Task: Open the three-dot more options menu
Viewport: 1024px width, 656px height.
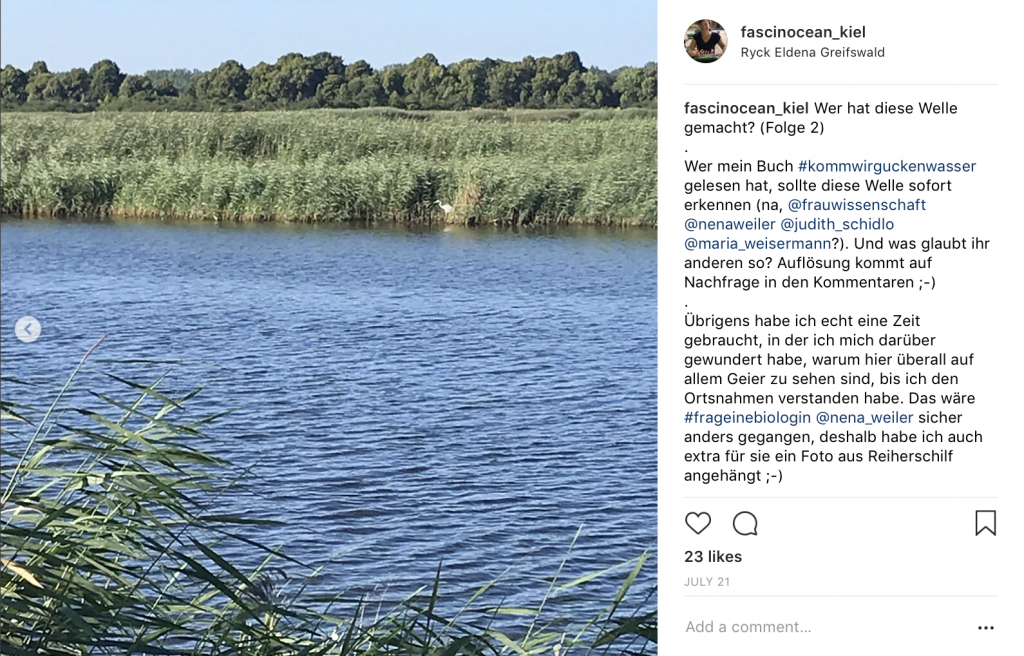Action: pyautogui.click(x=985, y=628)
